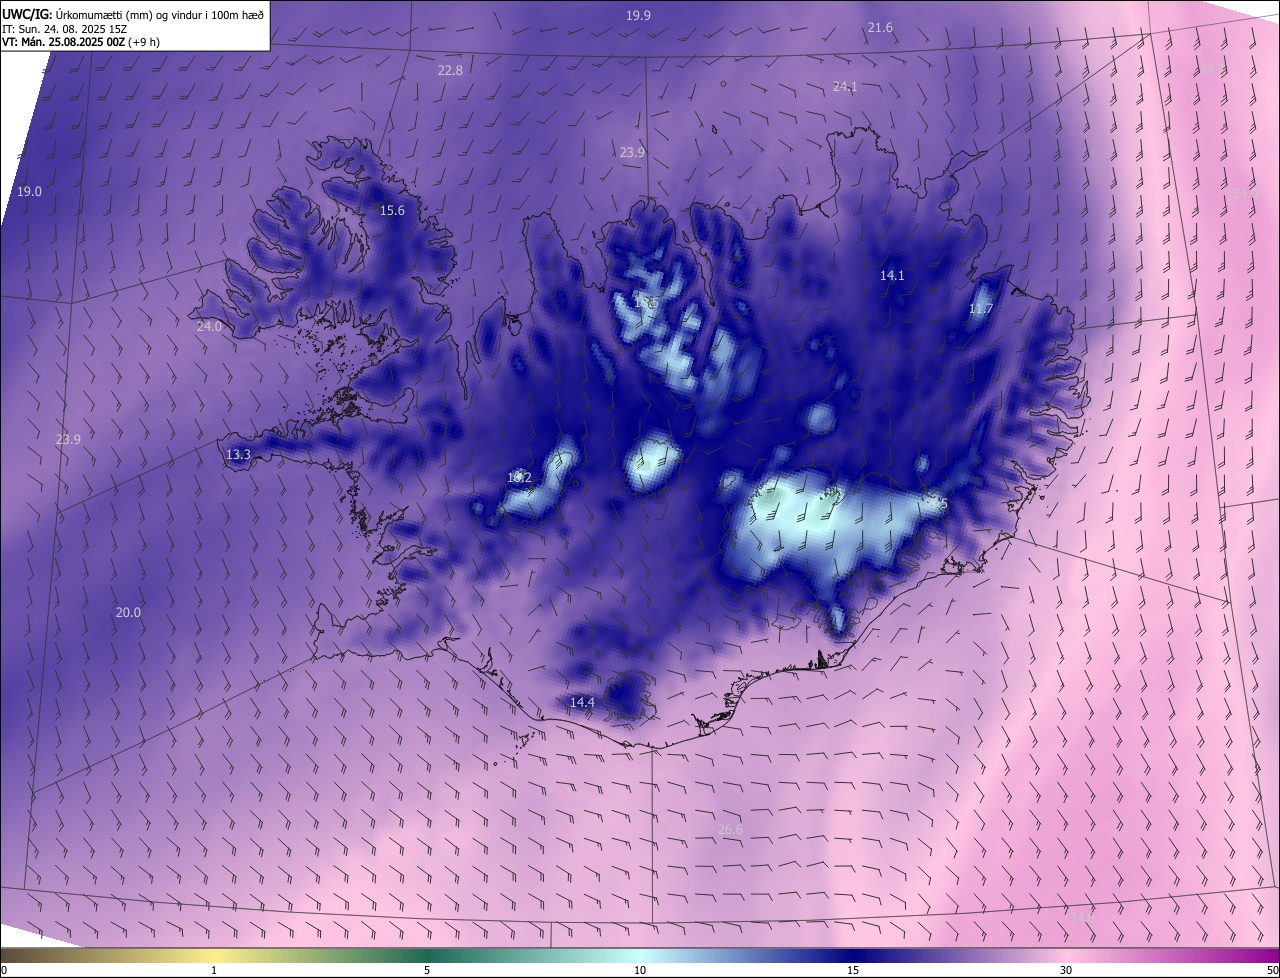Click the 5 tick on the color scale
The image size is (1280, 978).
pos(427,970)
